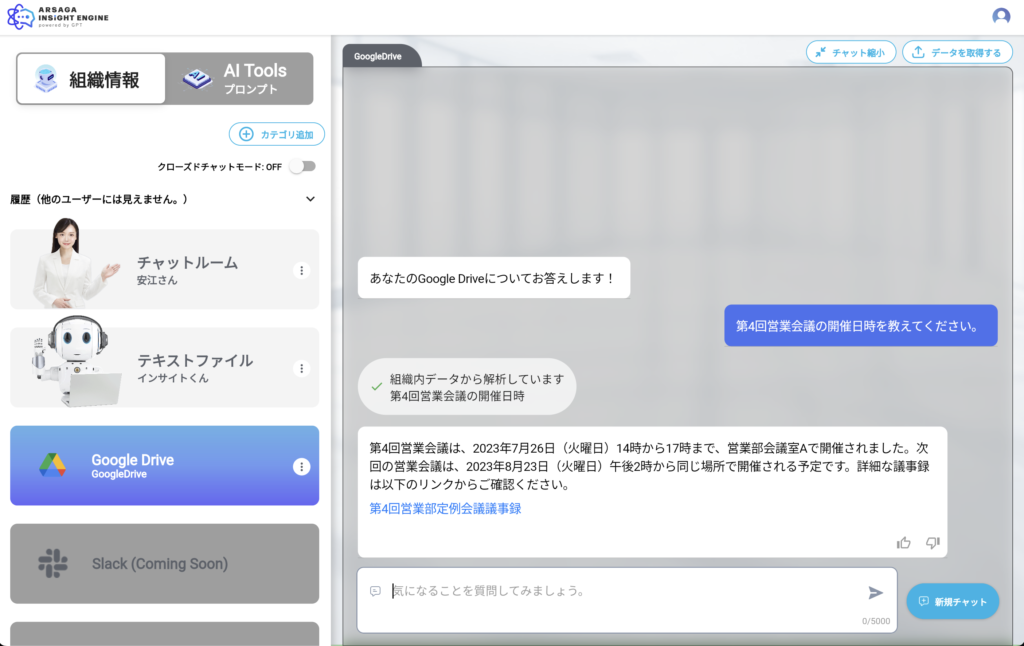The width and height of the screenshot is (1024, 646).
Task: Open options menu for Google Drive card
Action: 301,466
